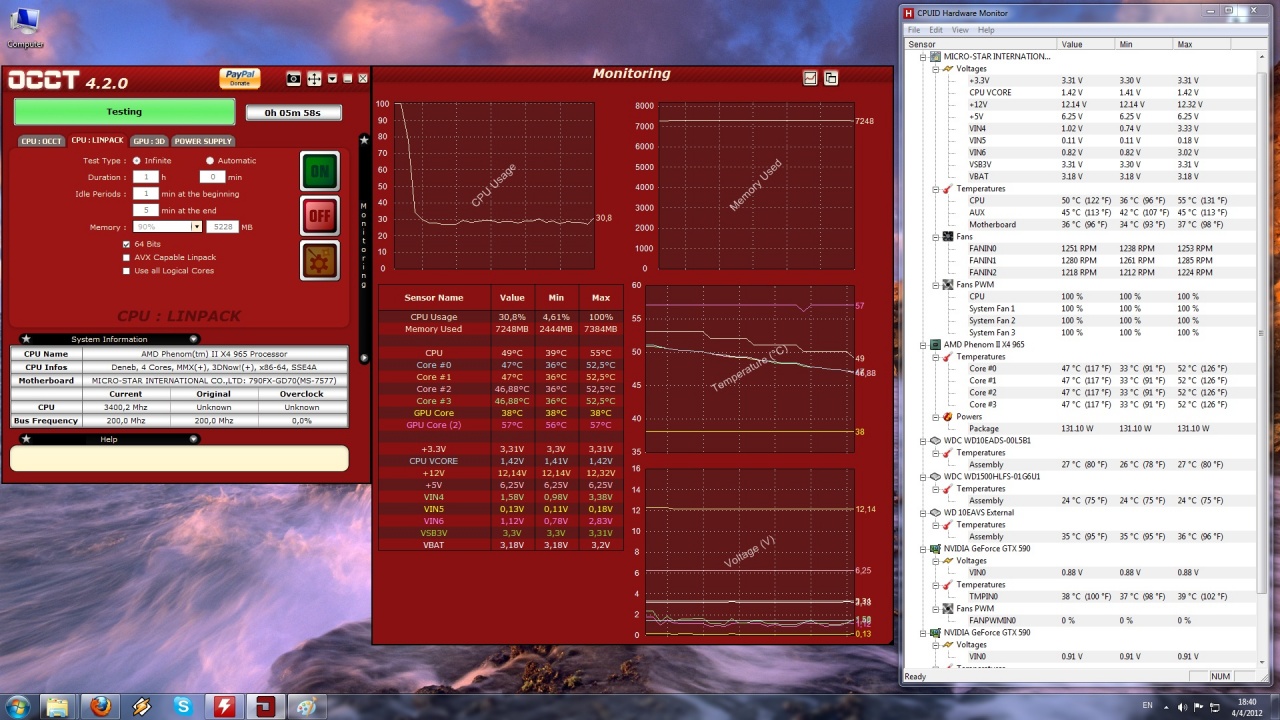Image resolution: width=1280 pixels, height=720 pixels.
Task: Open the Edit menu in Hardware Monitor
Action: 936,30
